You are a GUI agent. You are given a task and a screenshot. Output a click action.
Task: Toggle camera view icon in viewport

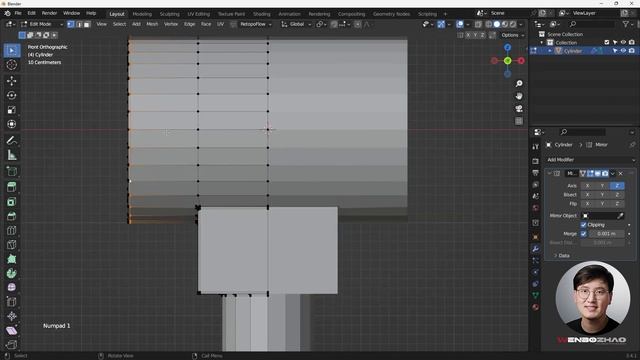pos(519,109)
